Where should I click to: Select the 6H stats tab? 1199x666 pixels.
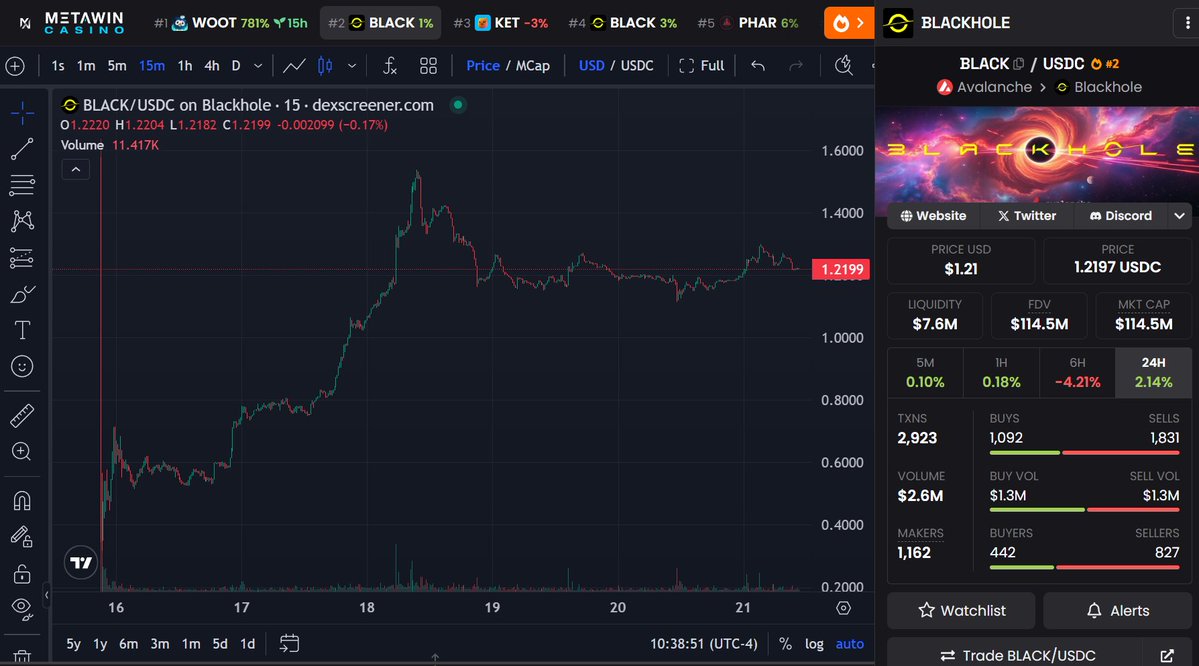pos(1077,373)
